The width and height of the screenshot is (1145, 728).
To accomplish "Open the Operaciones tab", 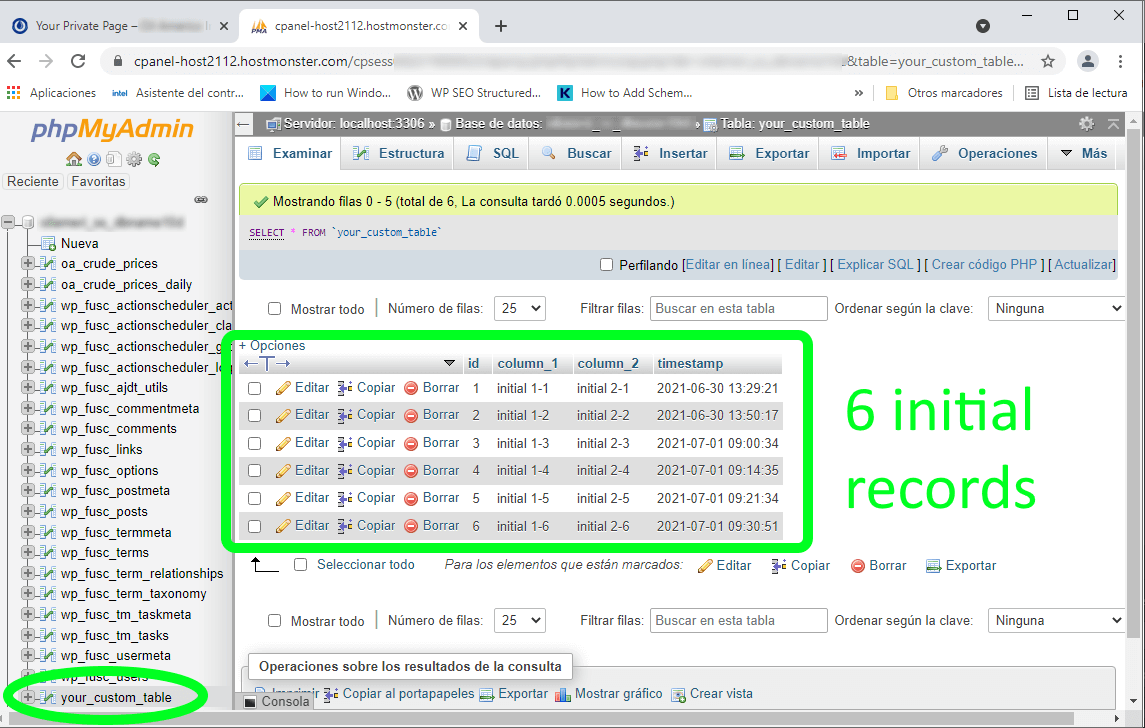I will tap(985, 153).
